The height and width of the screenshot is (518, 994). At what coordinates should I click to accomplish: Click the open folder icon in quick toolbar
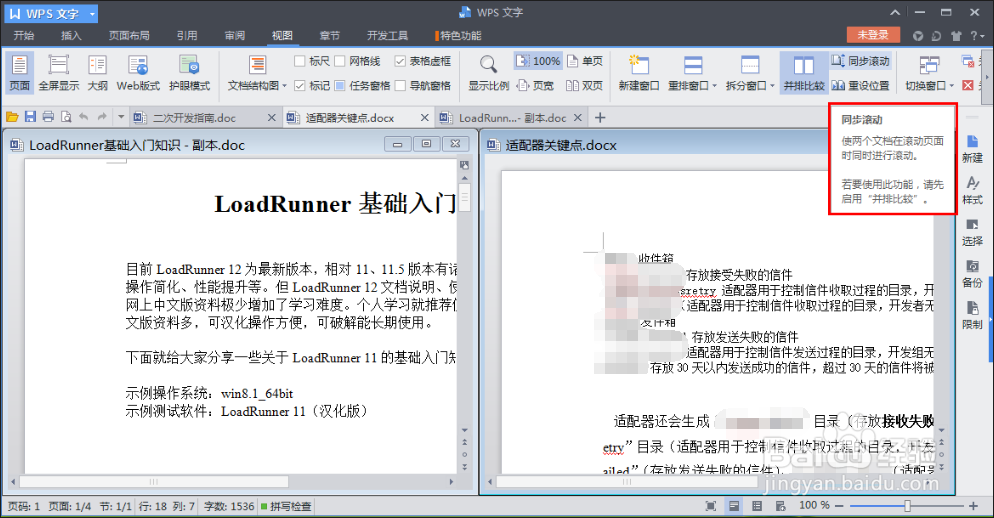[x=12, y=117]
